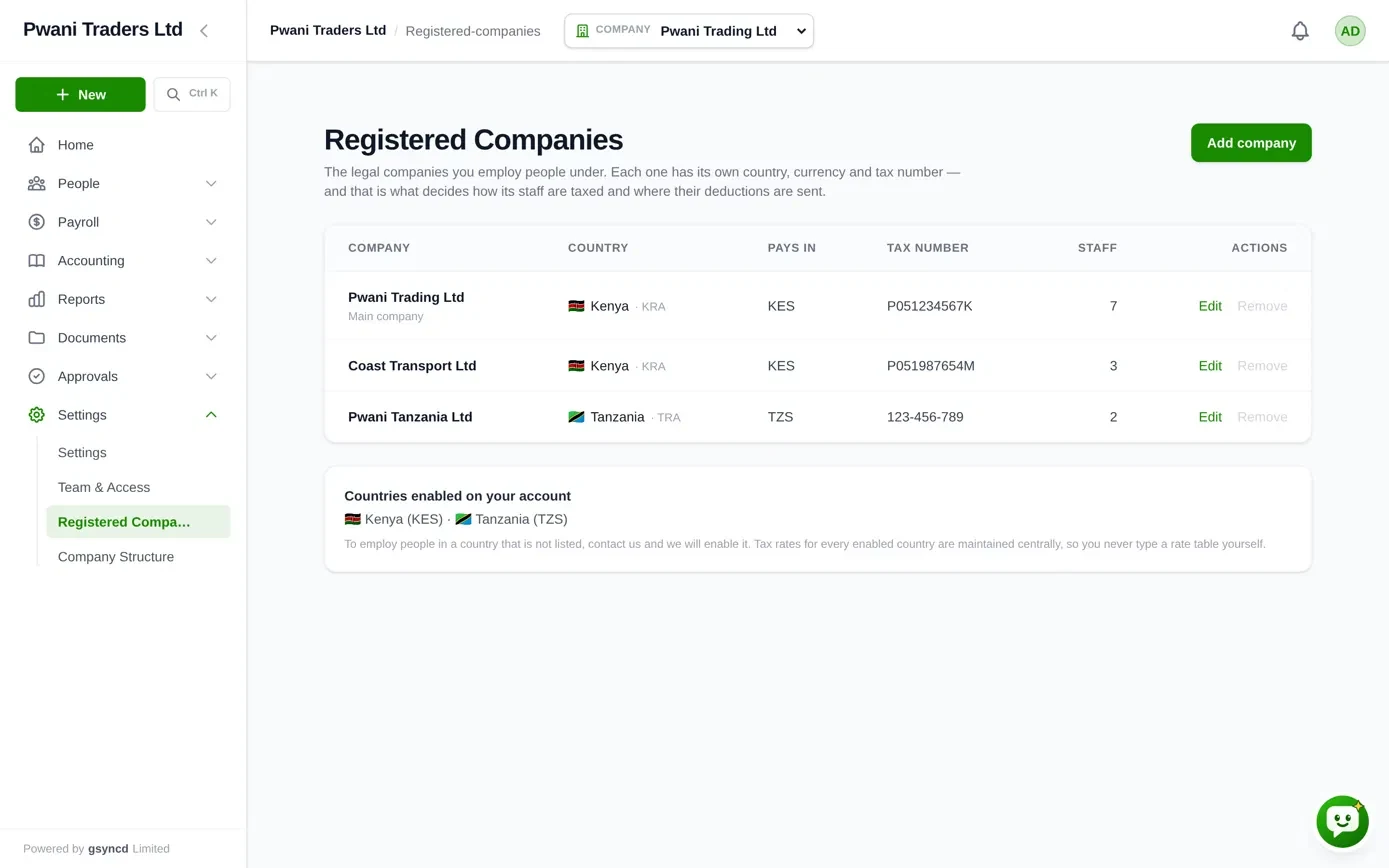Open the AD user avatar menu

[x=1350, y=31]
